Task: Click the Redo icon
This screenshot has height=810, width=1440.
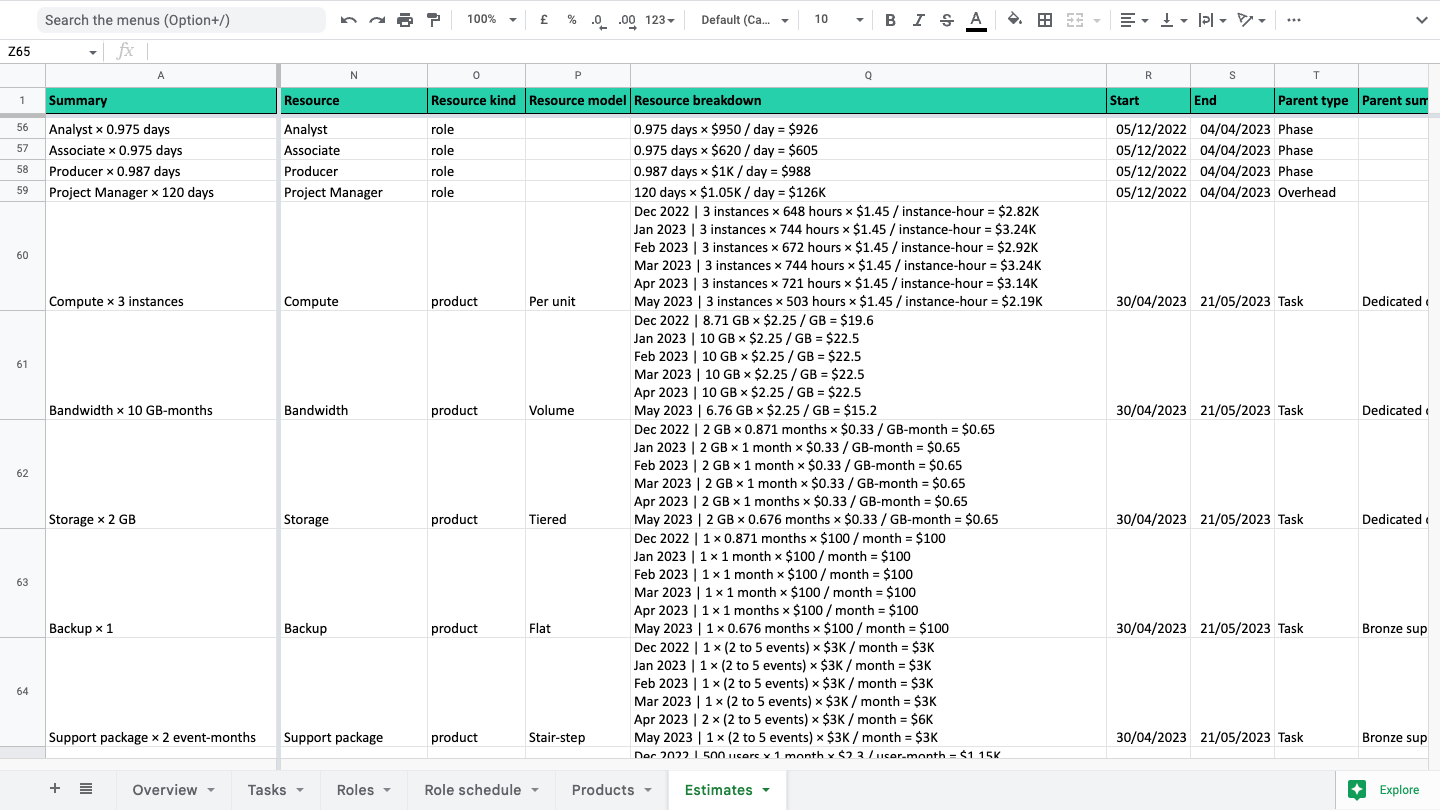Action: 377,20
